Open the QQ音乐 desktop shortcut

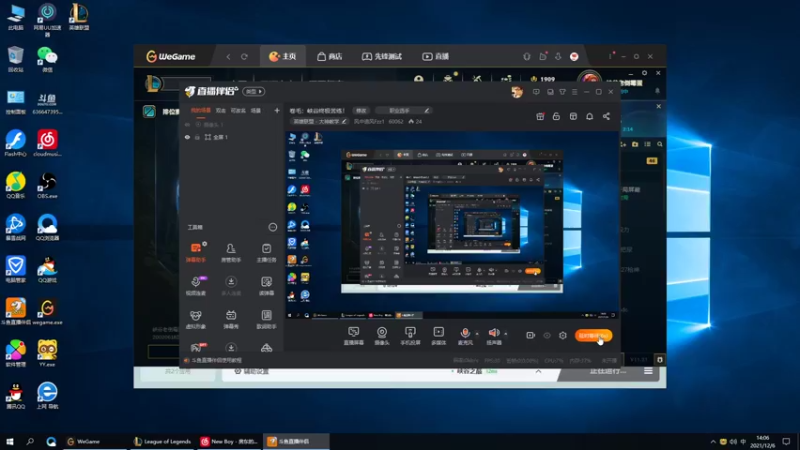[x=15, y=186]
